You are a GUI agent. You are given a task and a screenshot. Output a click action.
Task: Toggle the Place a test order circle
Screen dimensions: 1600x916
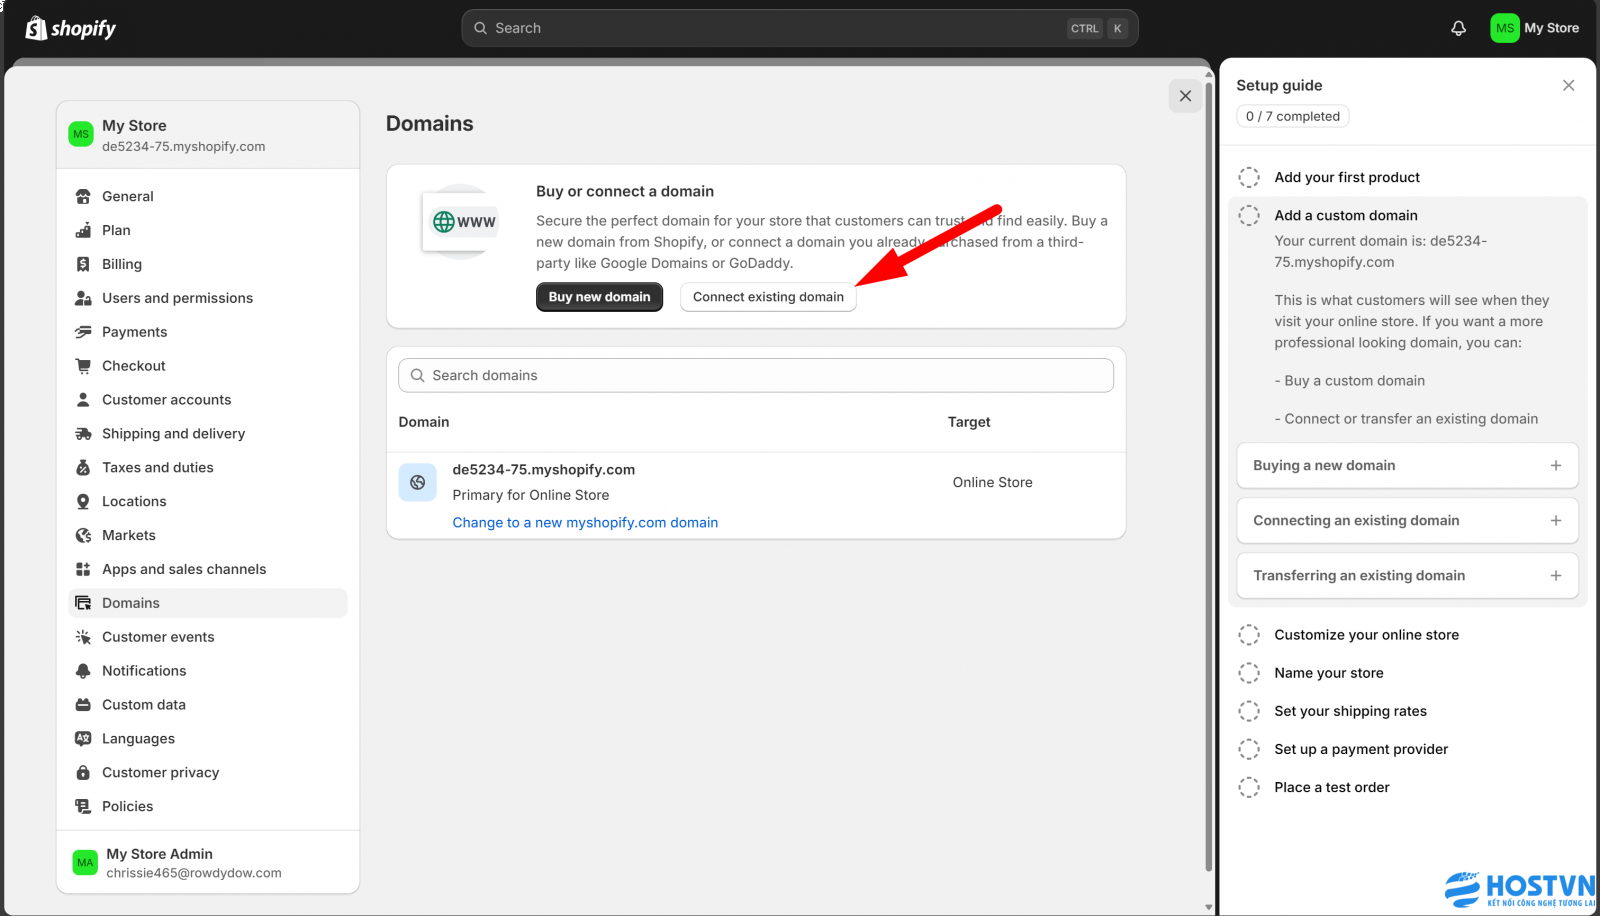(1249, 787)
